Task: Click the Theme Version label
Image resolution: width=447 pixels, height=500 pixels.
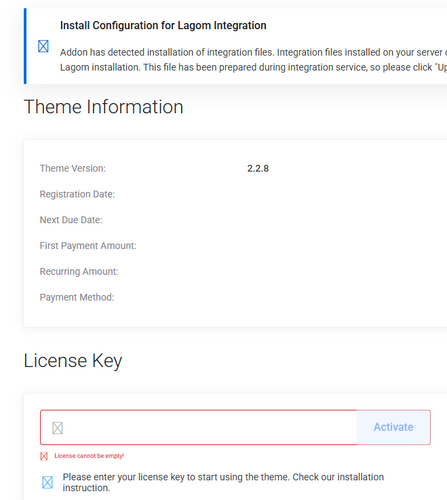Action: (73, 168)
